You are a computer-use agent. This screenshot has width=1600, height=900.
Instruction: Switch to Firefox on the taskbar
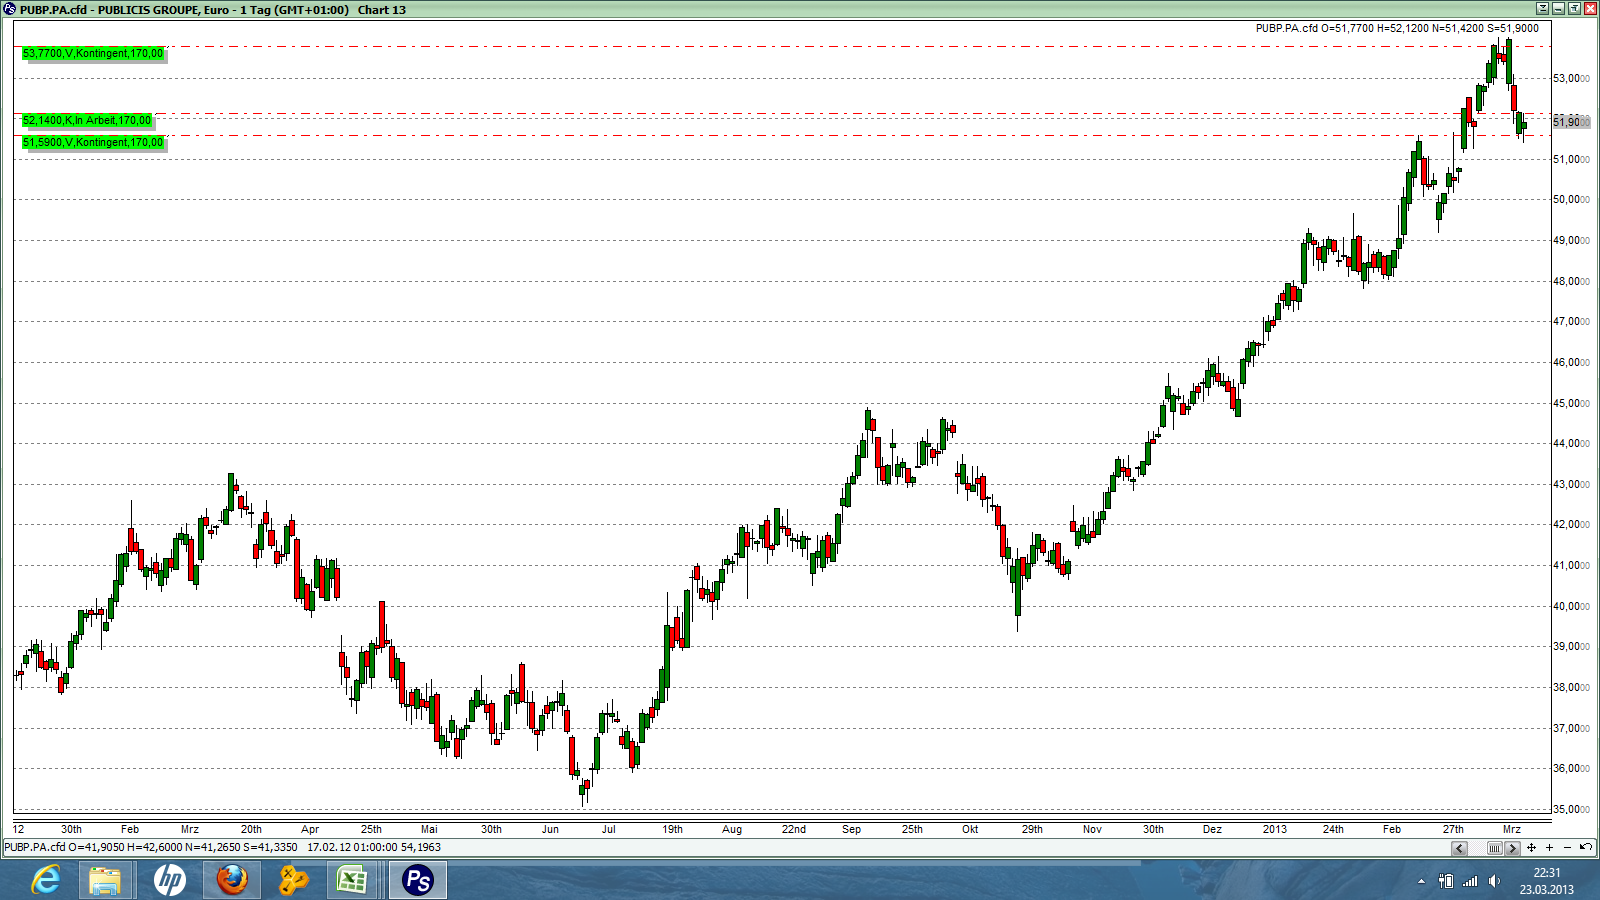coord(232,880)
